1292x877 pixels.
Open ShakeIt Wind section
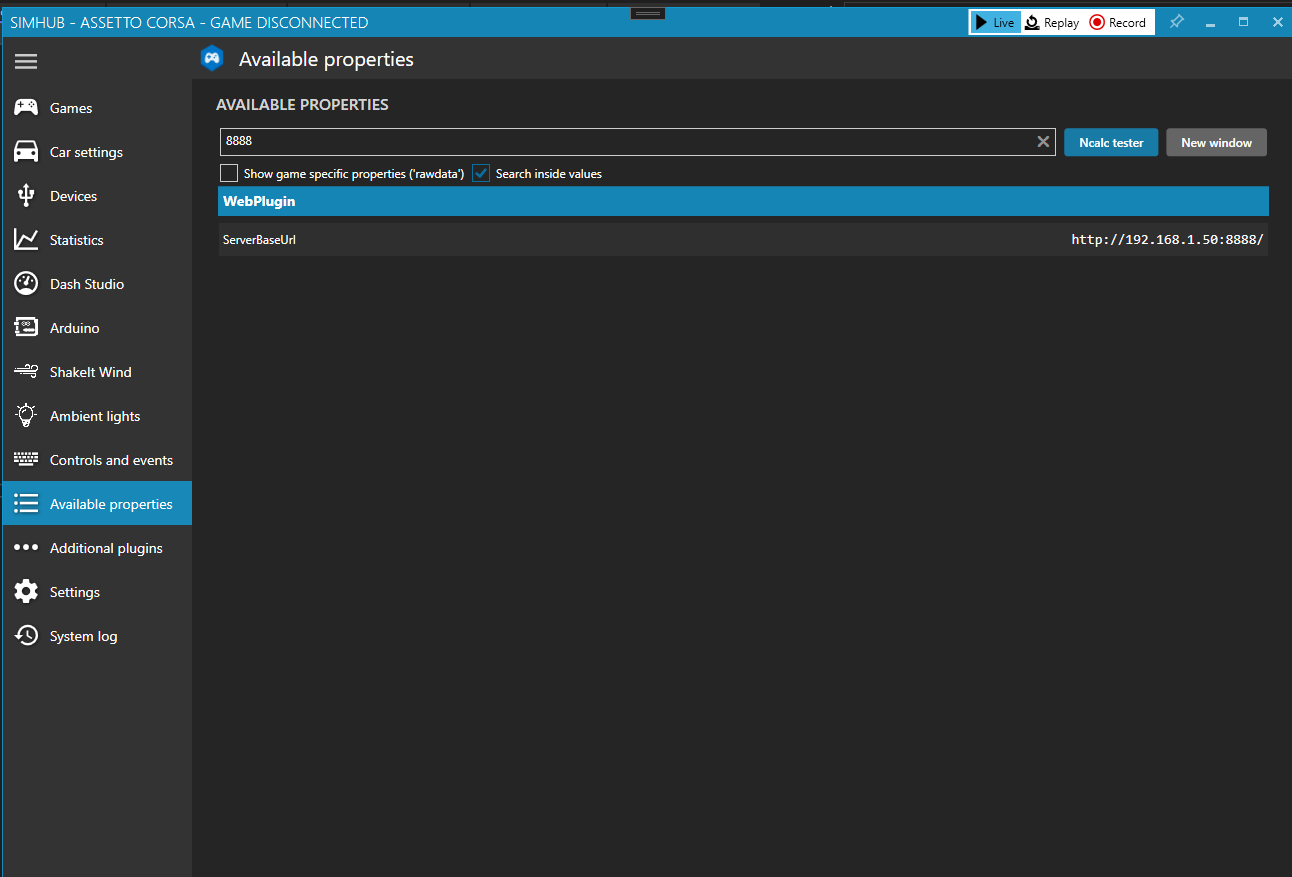(90, 372)
